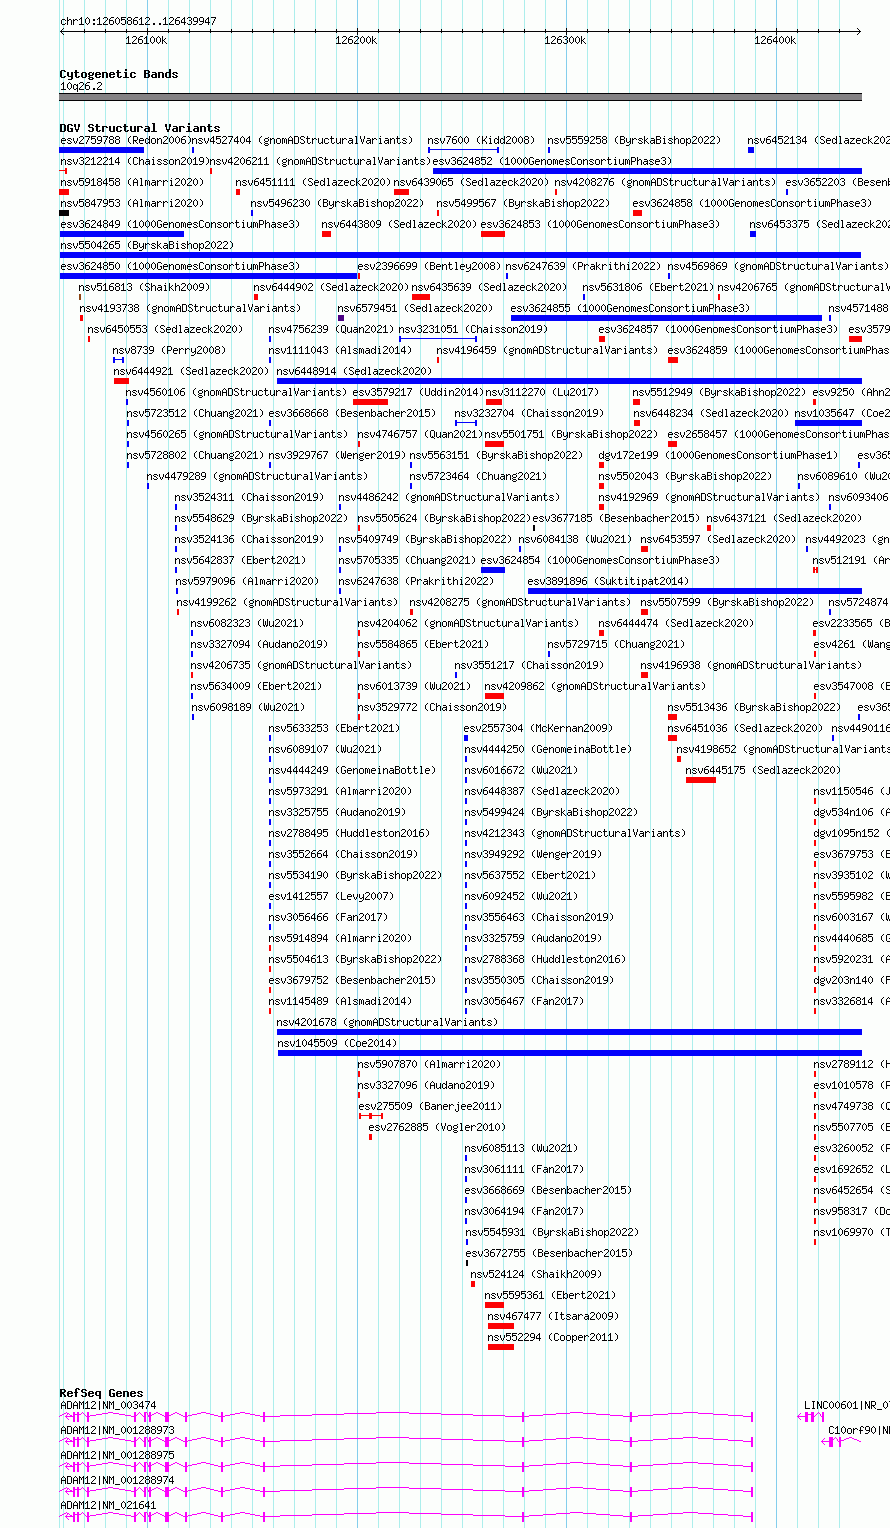The width and height of the screenshot is (890, 1528).
Task: Click esv3891896 (Suktitipat2014) label
Action: tap(608, 581)
